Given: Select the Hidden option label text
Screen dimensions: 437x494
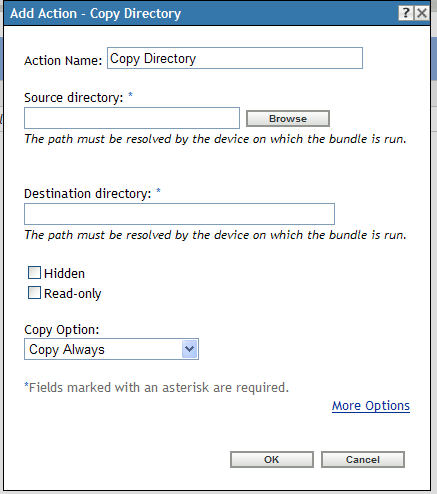Looking at the screenshot, I should pos(64,274).
